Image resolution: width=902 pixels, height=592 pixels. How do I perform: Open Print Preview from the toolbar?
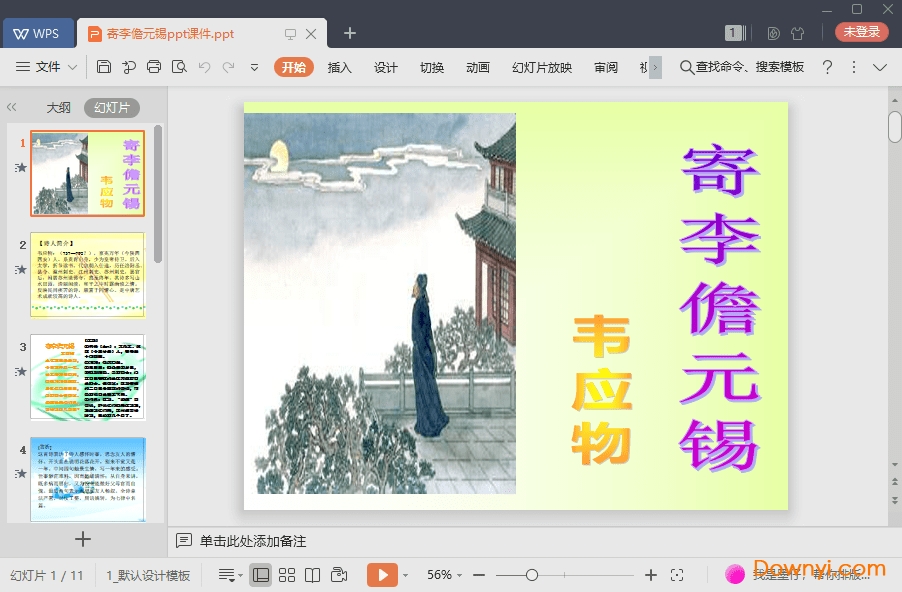(x=180, y=67)
